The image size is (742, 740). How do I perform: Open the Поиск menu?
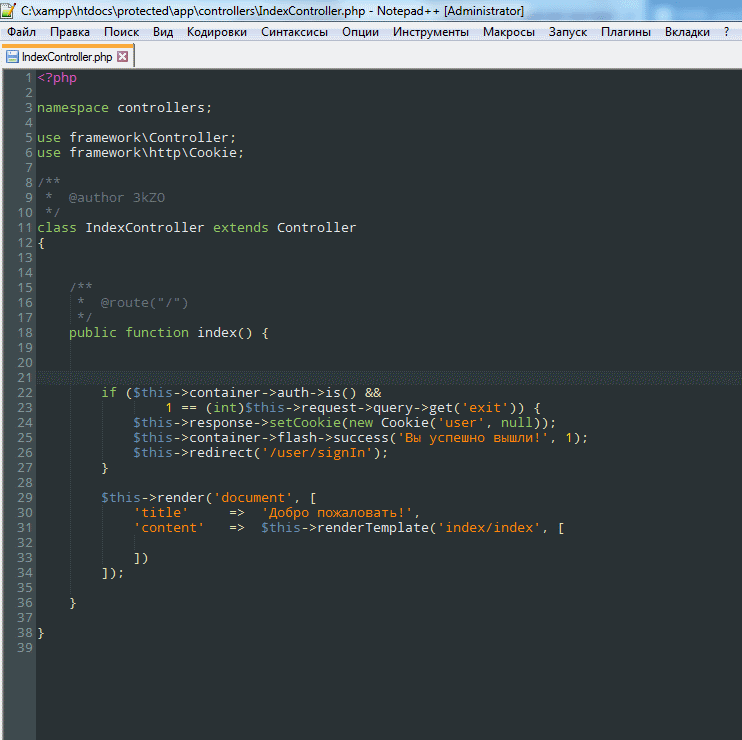(x=122, y=32)
